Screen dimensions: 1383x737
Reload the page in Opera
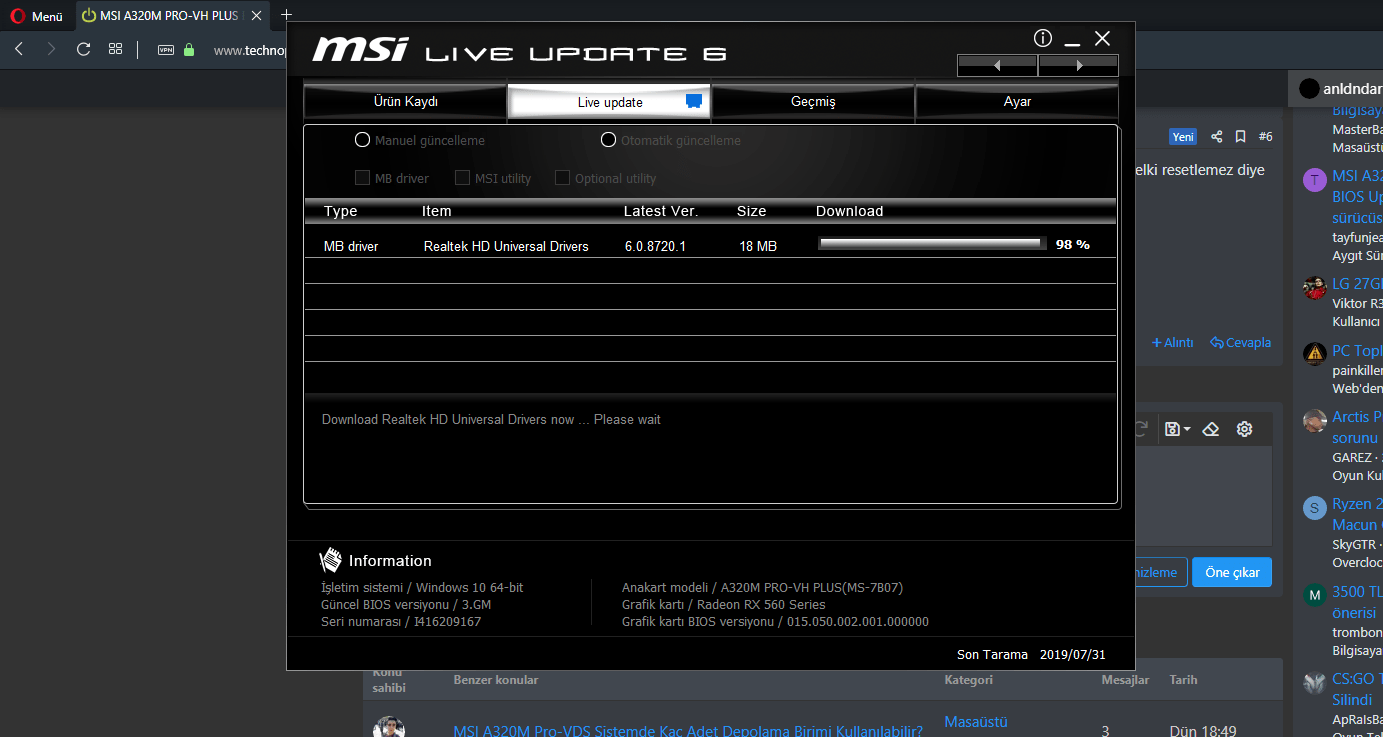pyautogui.click(x=83, y=49)
